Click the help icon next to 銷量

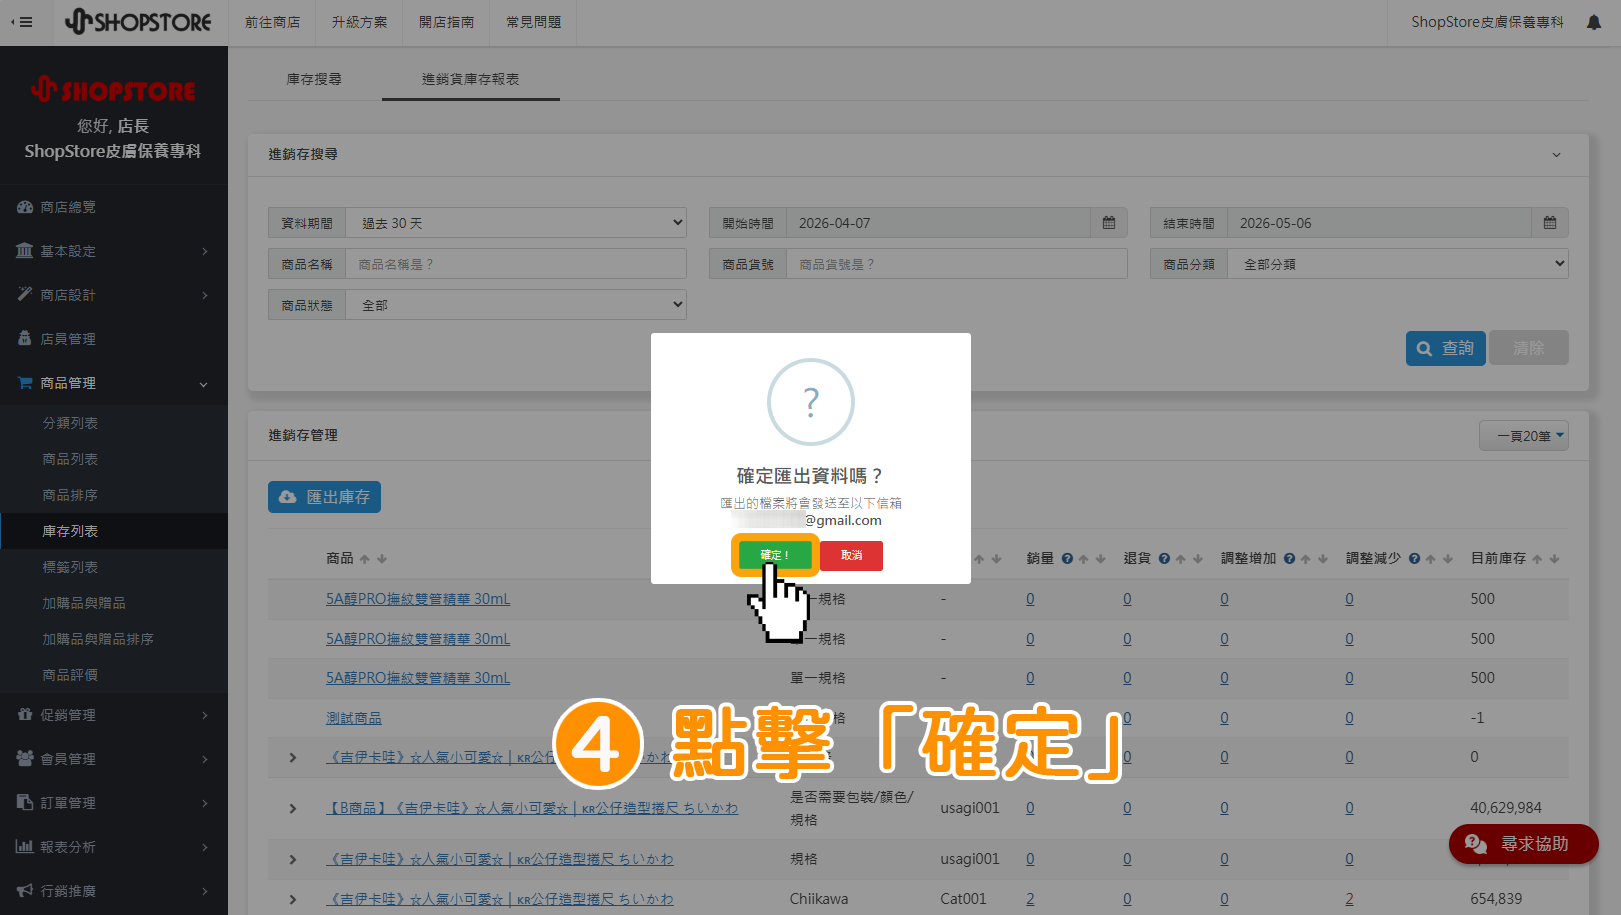tap(1067, 559)
